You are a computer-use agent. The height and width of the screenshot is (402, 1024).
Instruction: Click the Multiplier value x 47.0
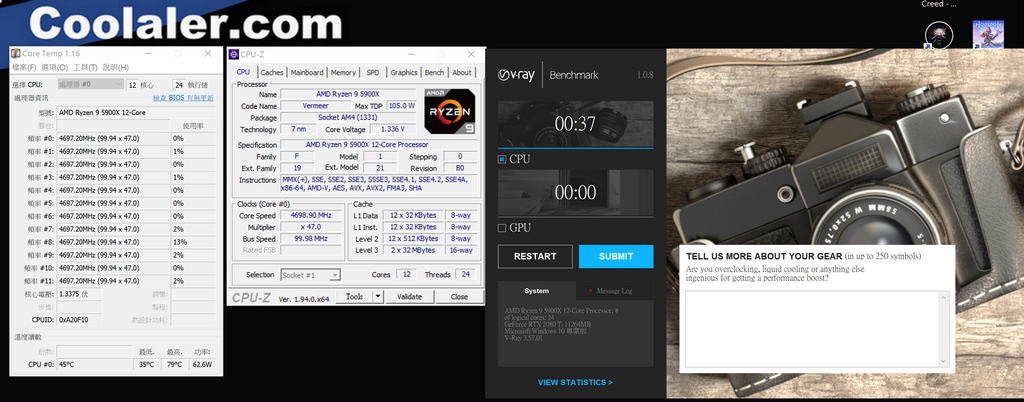(312, 227)
